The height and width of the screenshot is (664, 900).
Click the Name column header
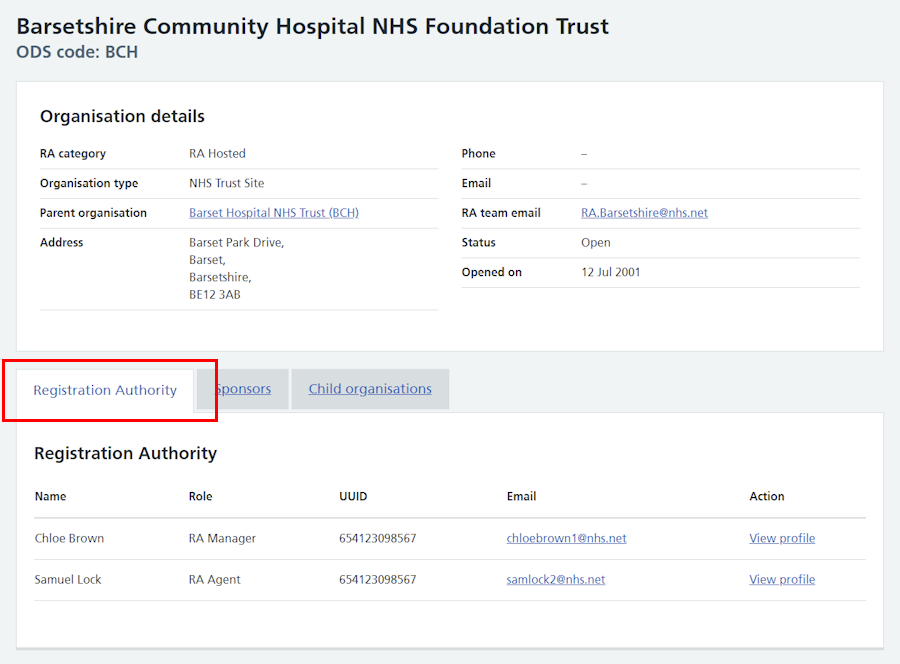(51, 496)
